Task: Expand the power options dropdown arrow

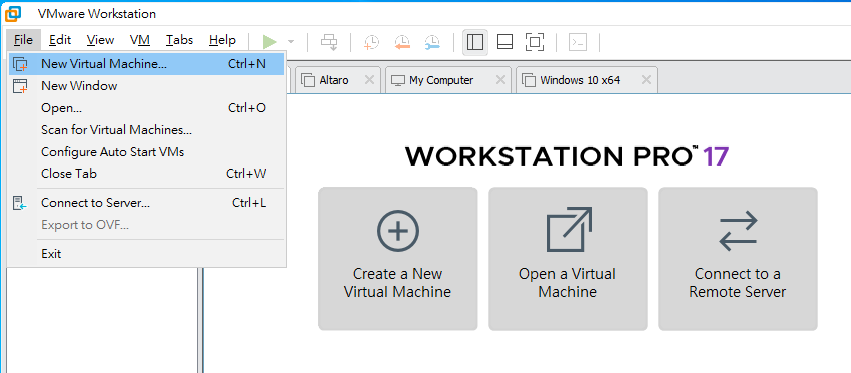Action: coord(291,42)
